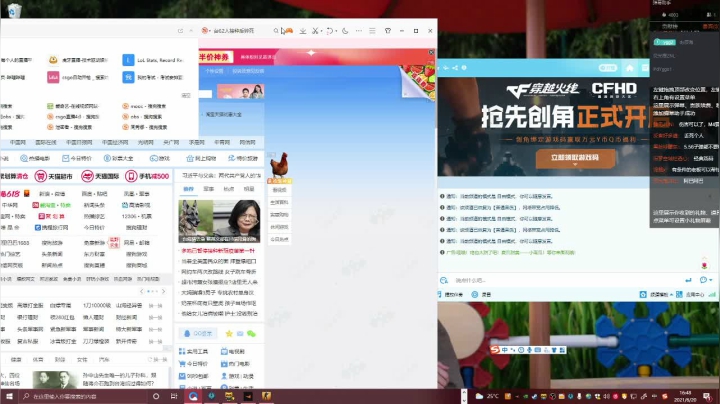Go to previous page of site list
Screen dimensions: 720x404
[x=142, y=292]
